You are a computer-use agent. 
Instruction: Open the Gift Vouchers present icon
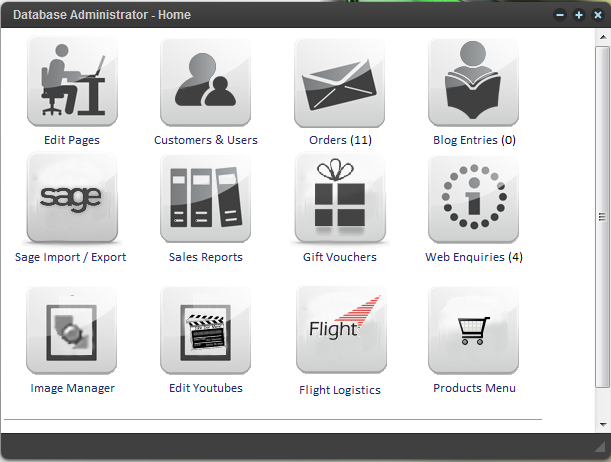coord(340,198)
